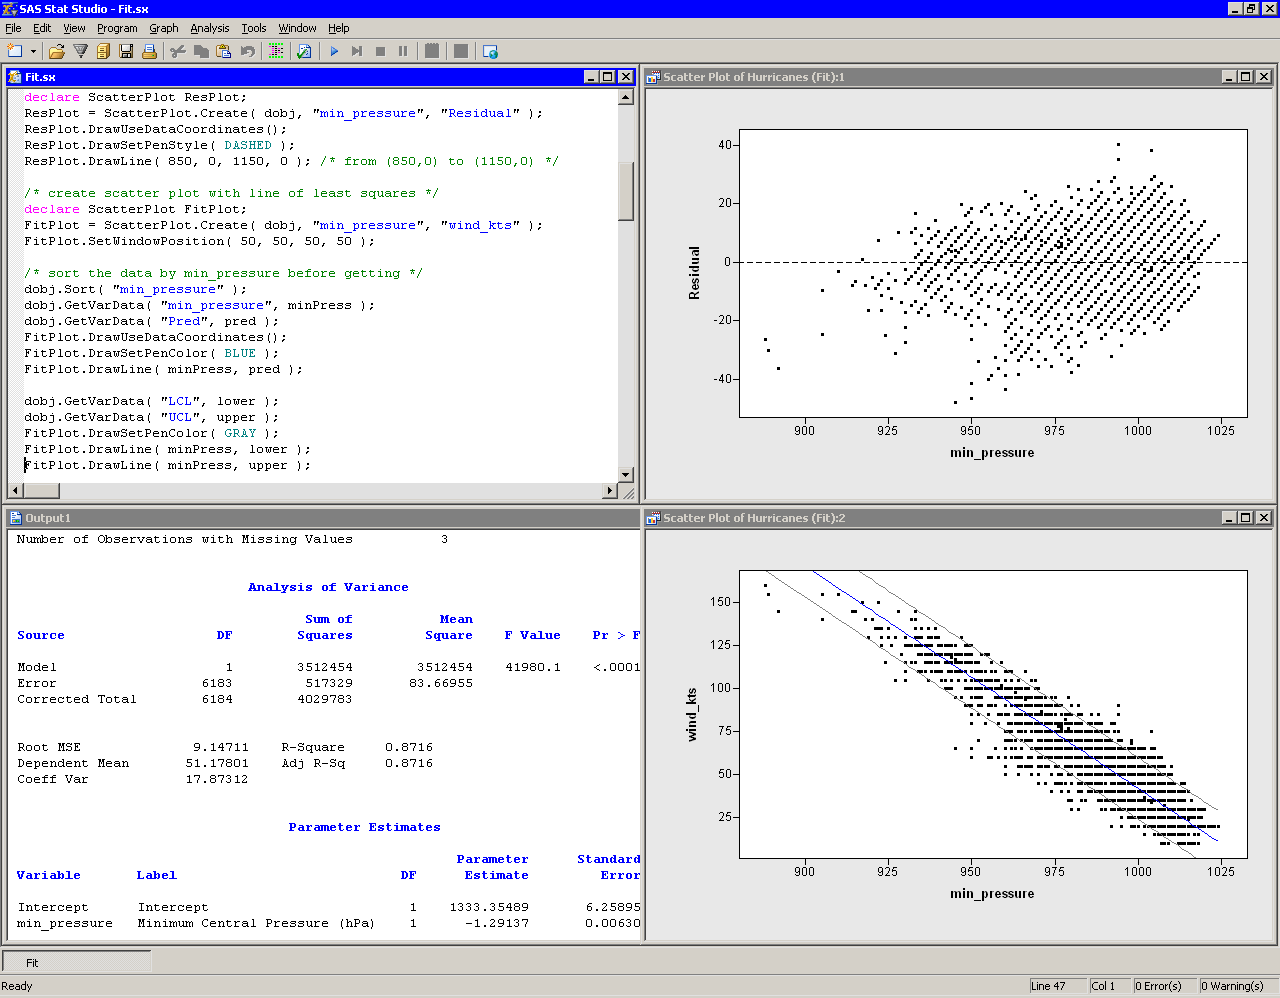This screenshot has height=998, width=1280.
Task: Click the Copy toolbar icon
Action: pos(201,51)
